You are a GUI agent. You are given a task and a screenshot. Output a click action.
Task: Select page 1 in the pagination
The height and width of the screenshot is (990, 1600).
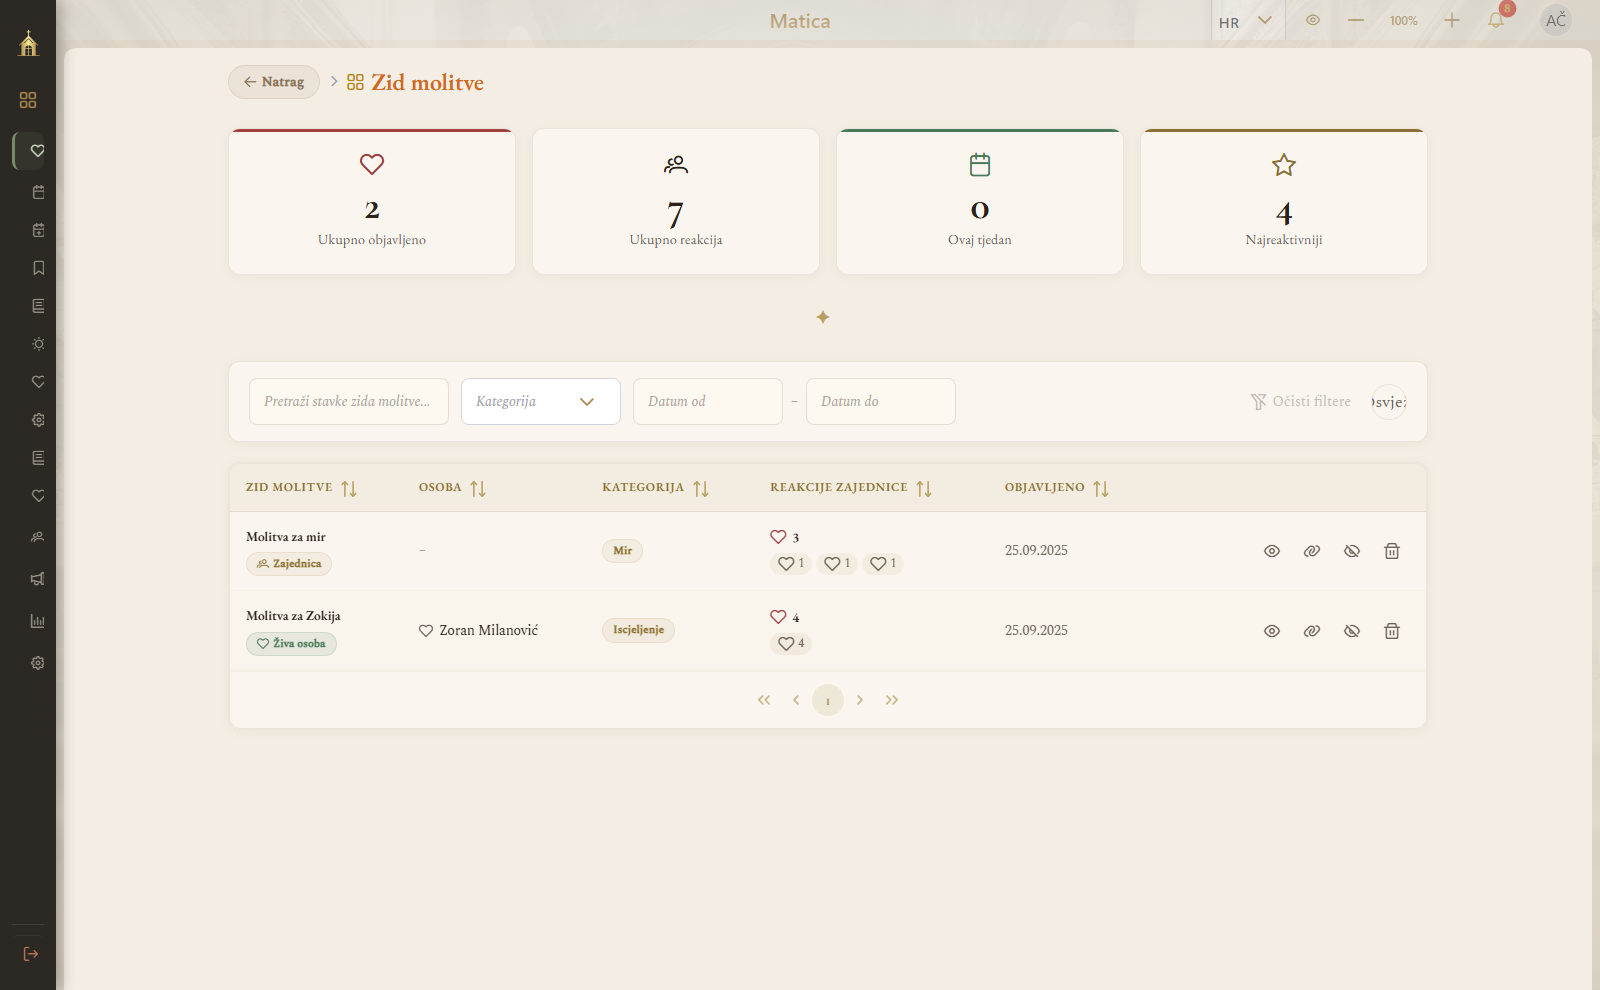828,700
